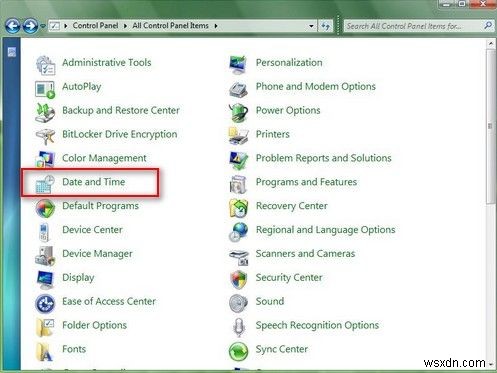Open the Recovery Center icon

[x=239, y=208]
